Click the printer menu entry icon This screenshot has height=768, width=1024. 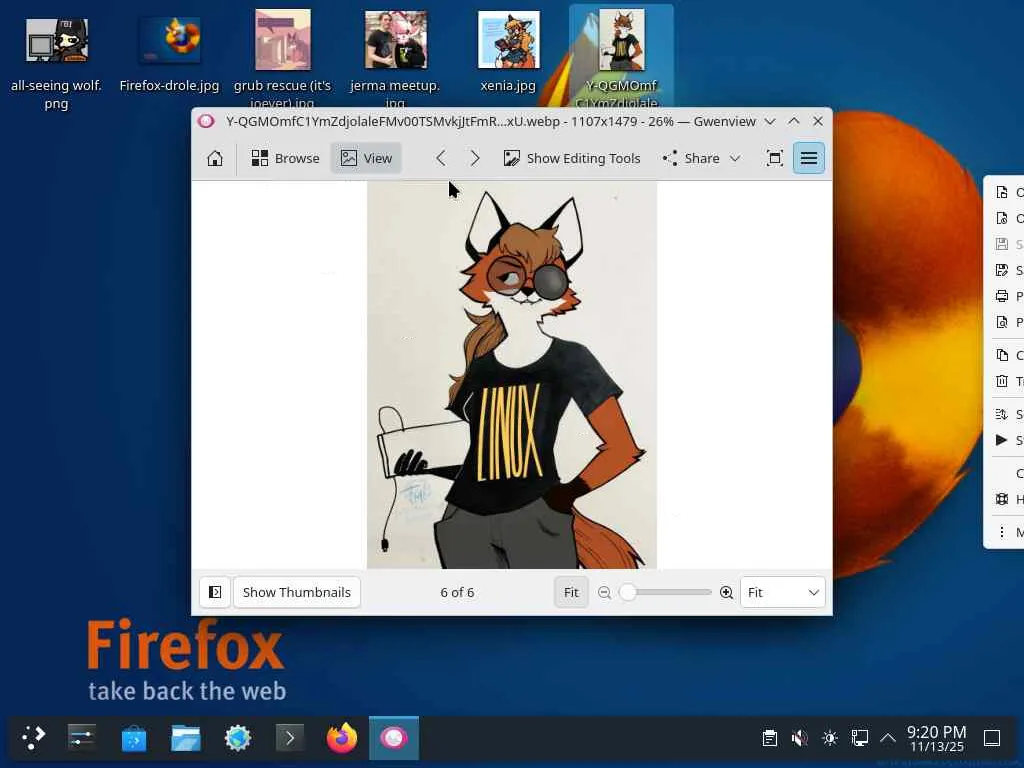[x=1002, y=296]
